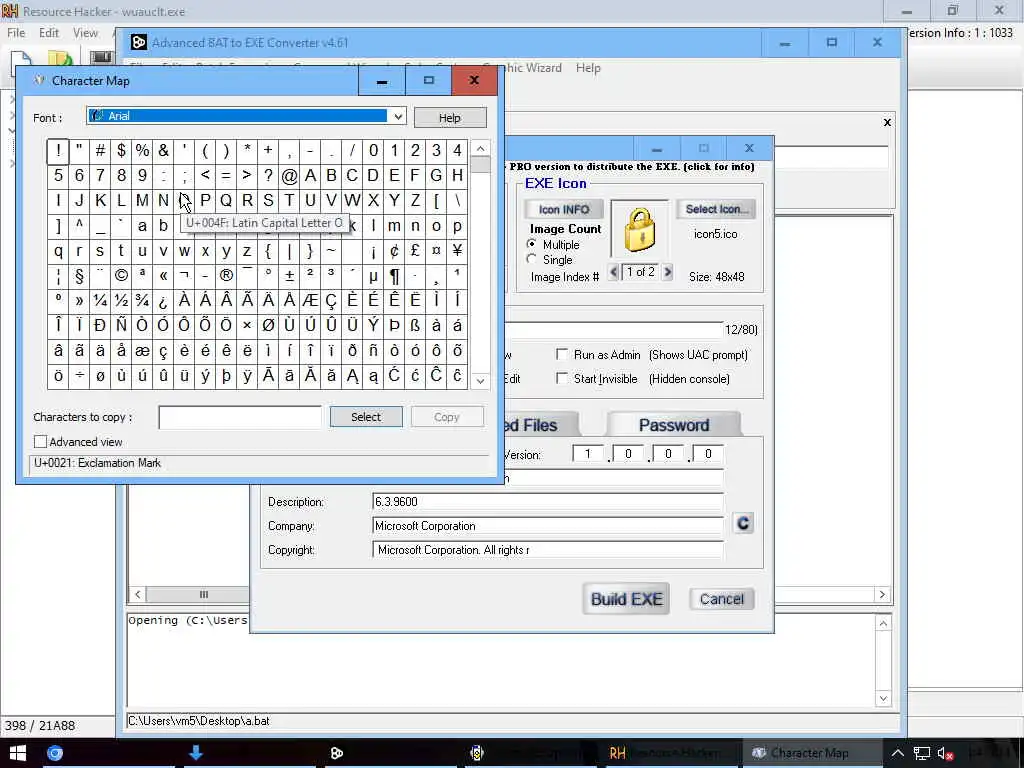Click the Select Icon... button
The image size is (1024, 768).
point(716,209)
